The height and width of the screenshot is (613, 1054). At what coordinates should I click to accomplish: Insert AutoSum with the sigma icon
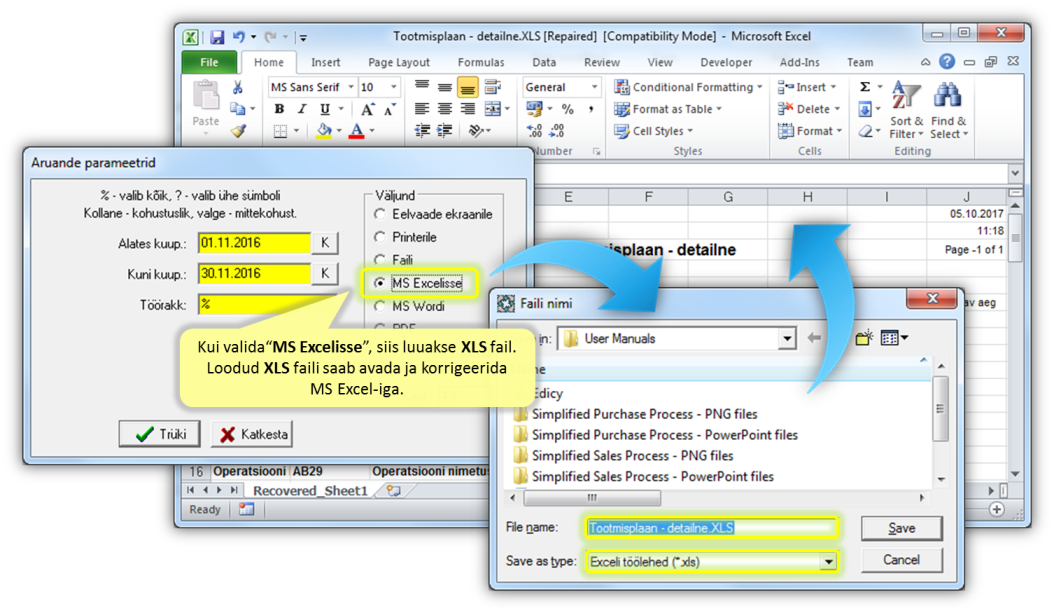(x=865, y=87)
